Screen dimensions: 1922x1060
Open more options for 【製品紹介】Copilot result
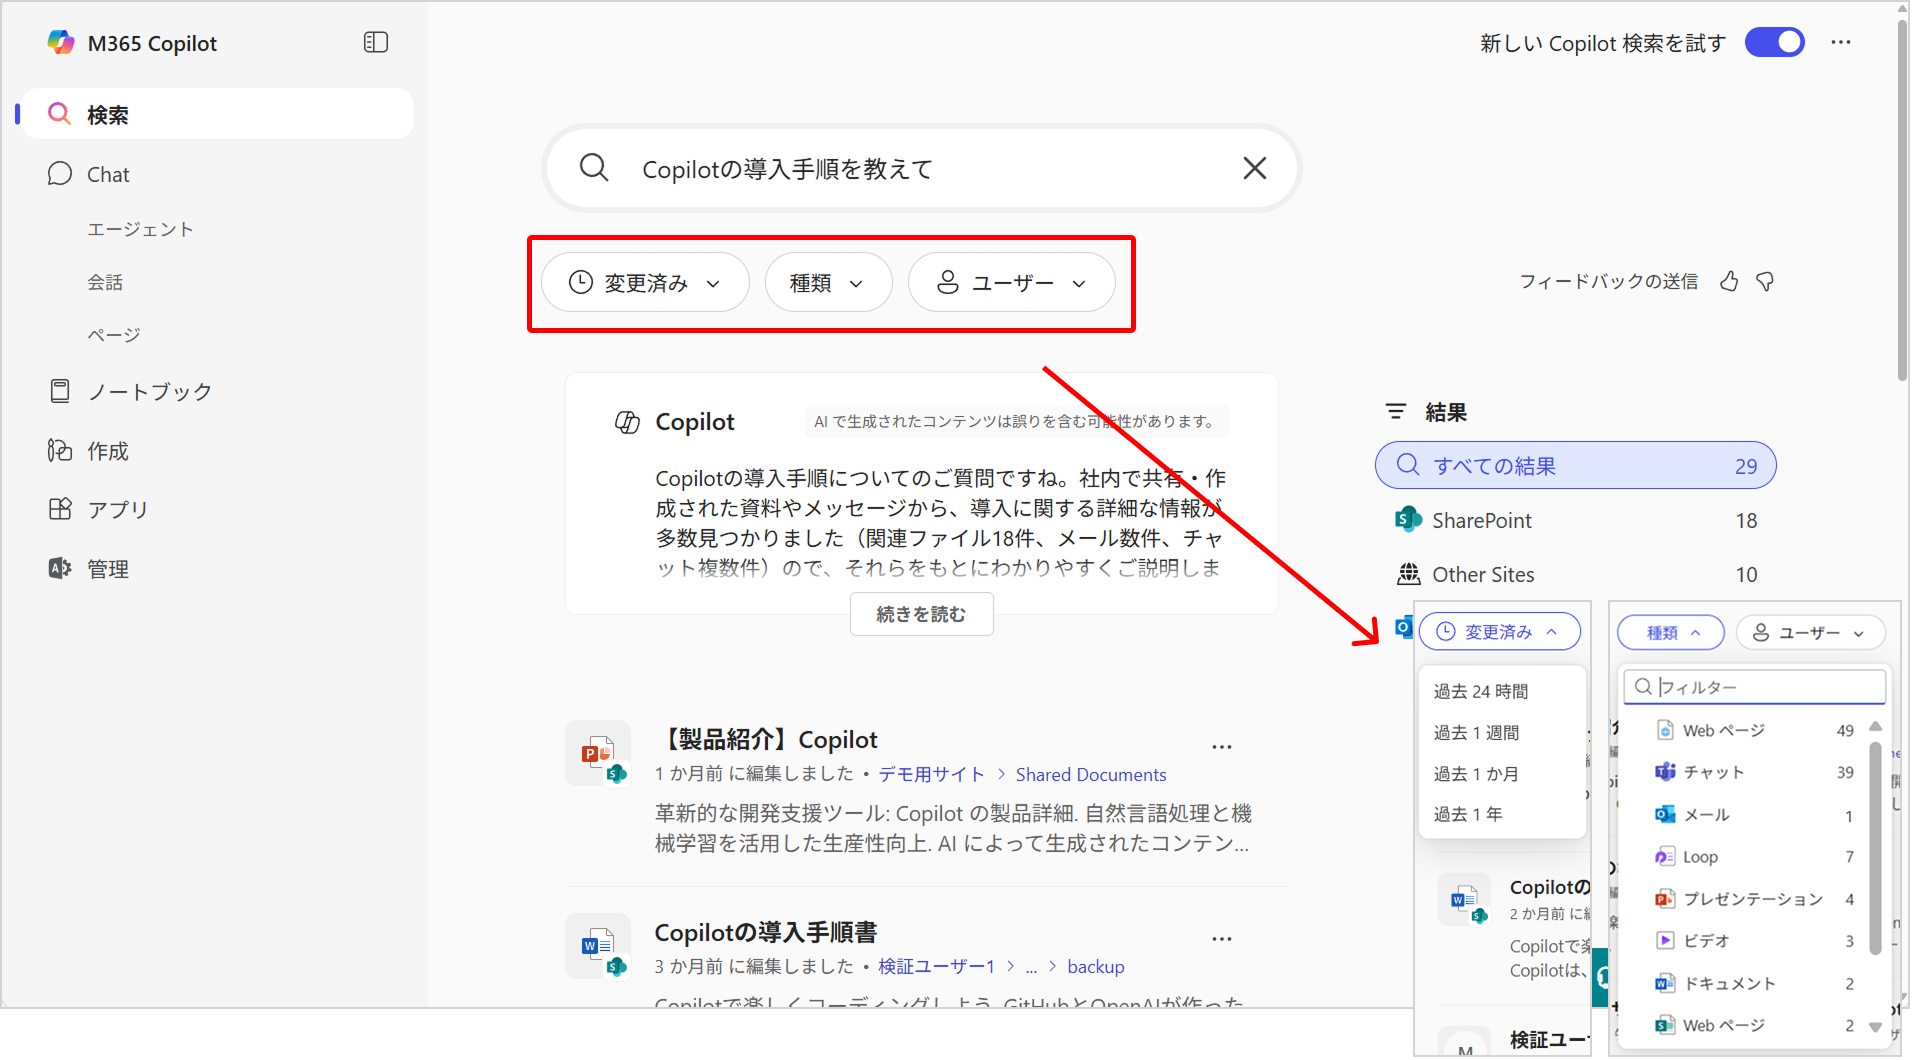pyautogui.click(x=1221, y=747)
